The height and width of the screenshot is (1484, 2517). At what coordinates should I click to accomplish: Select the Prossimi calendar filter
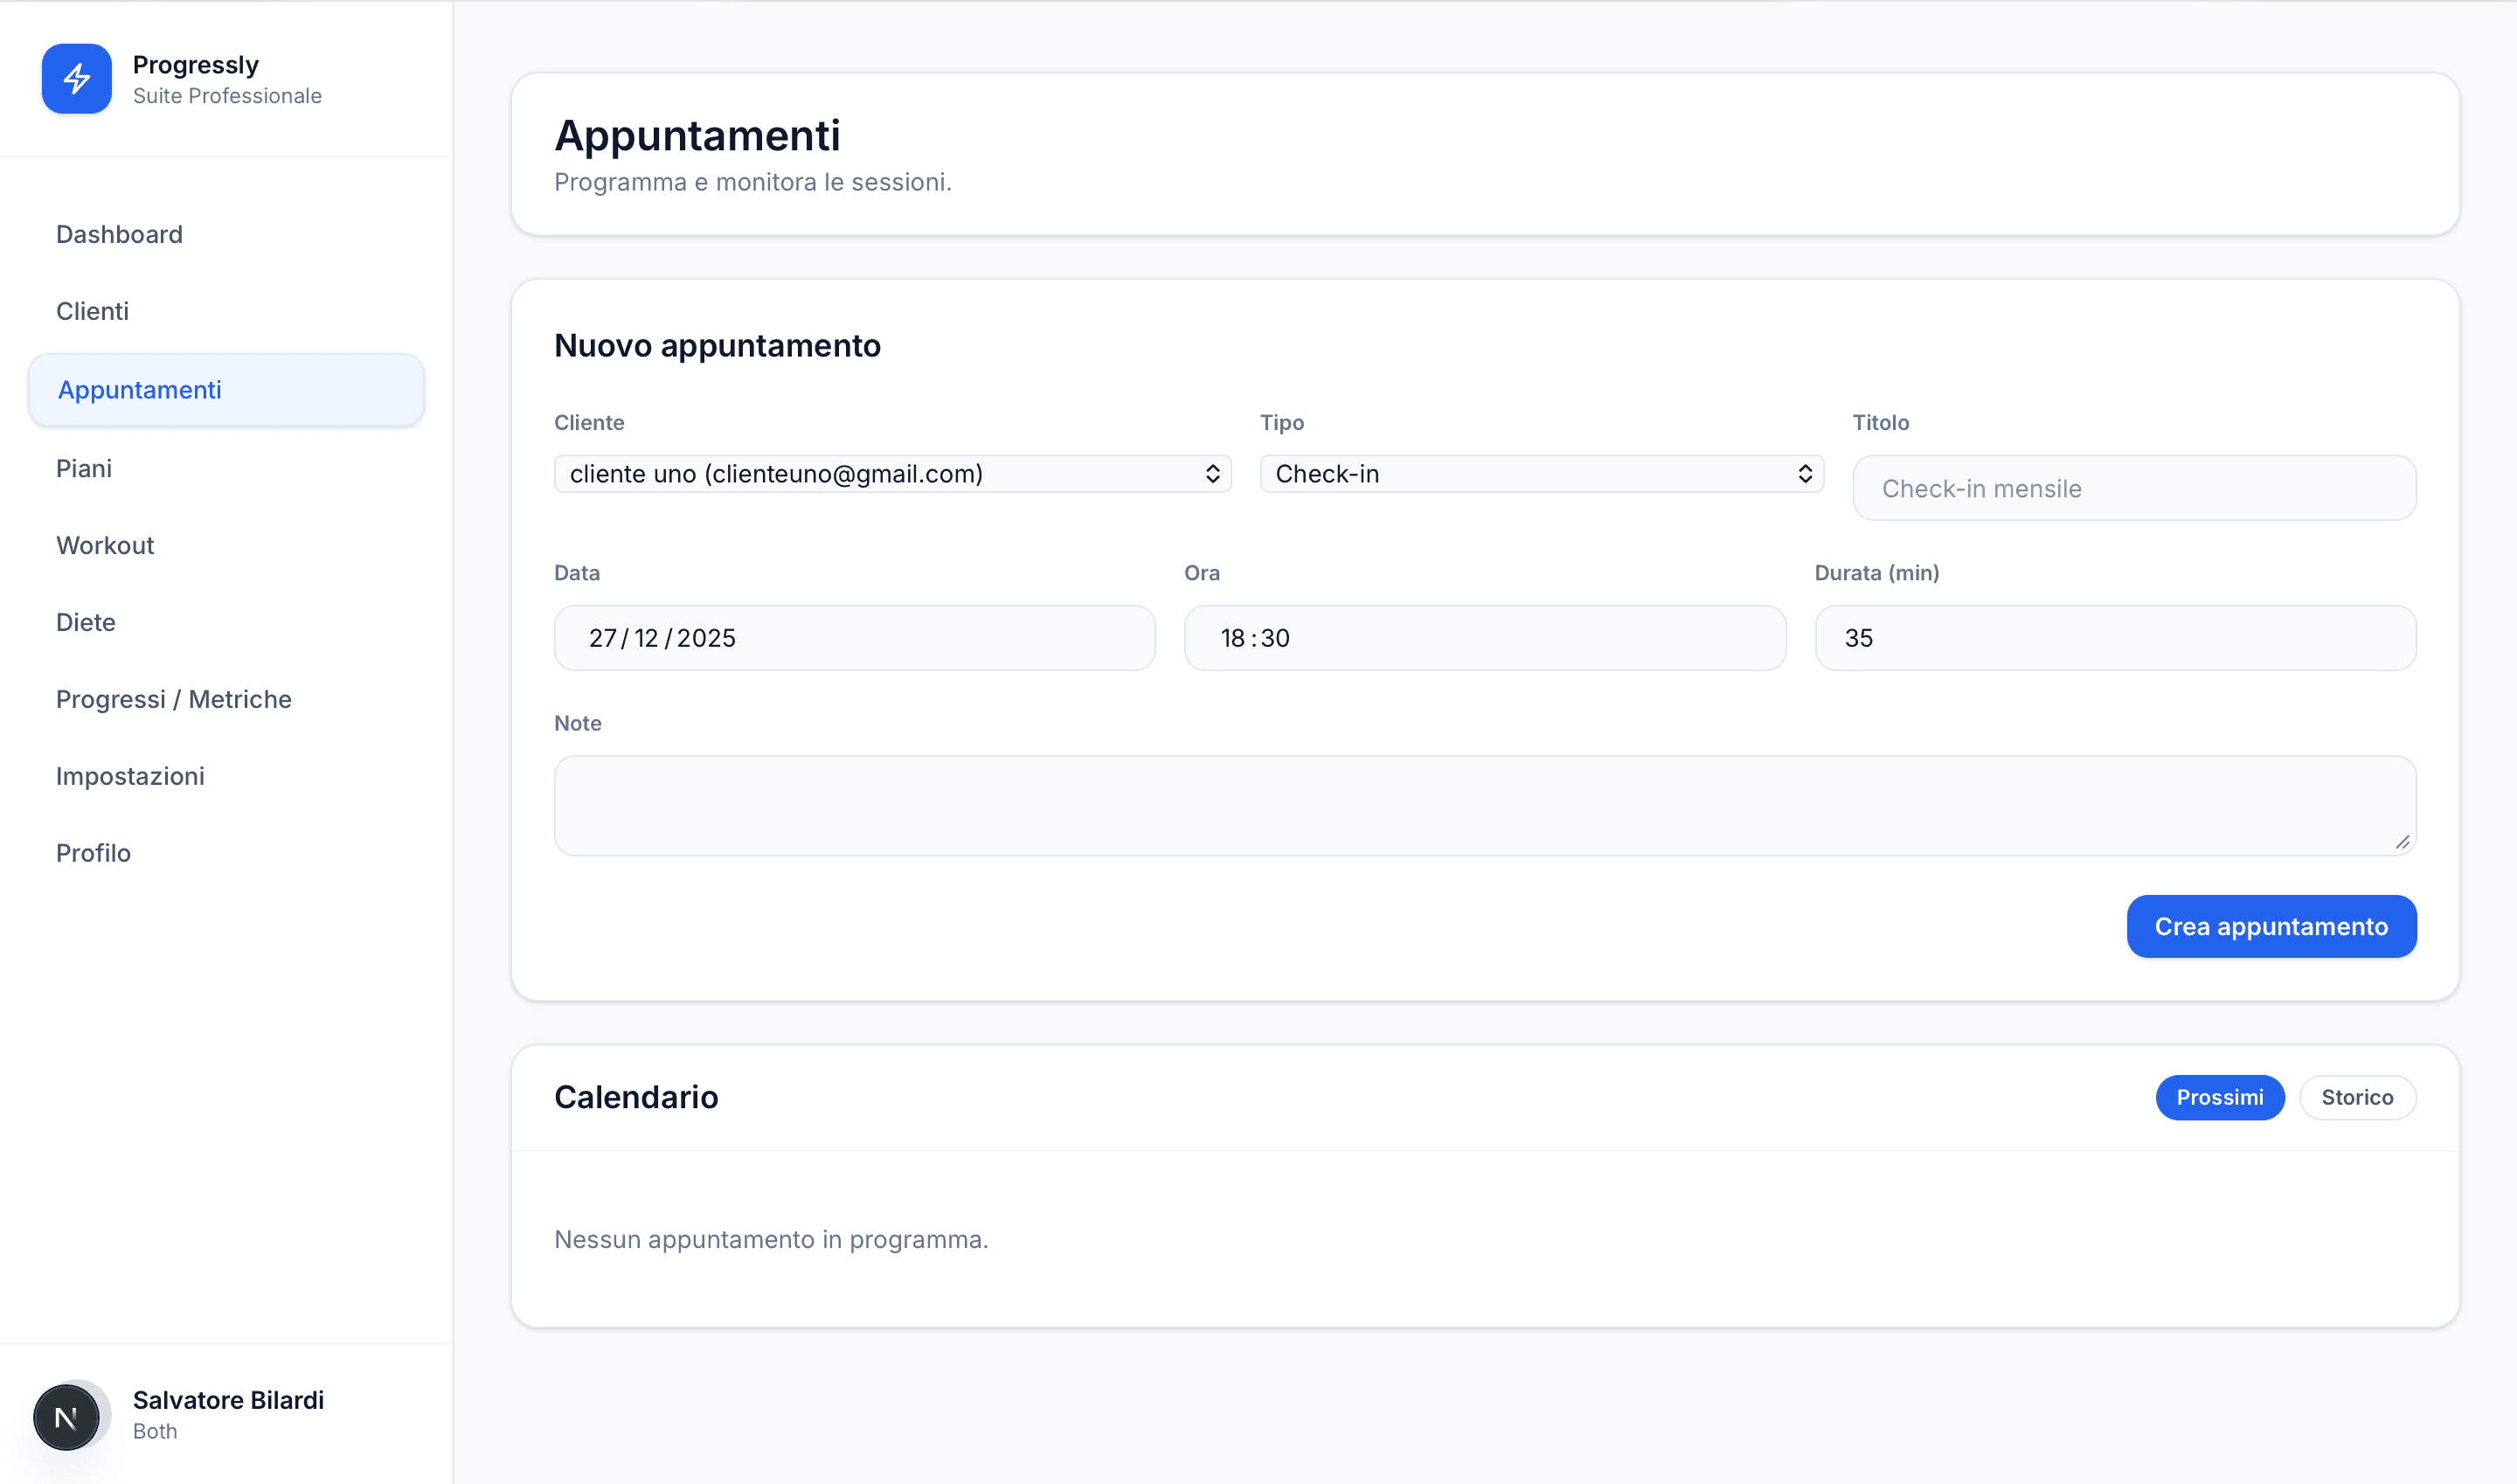pyautogui.click(x=2219, y=1097)
